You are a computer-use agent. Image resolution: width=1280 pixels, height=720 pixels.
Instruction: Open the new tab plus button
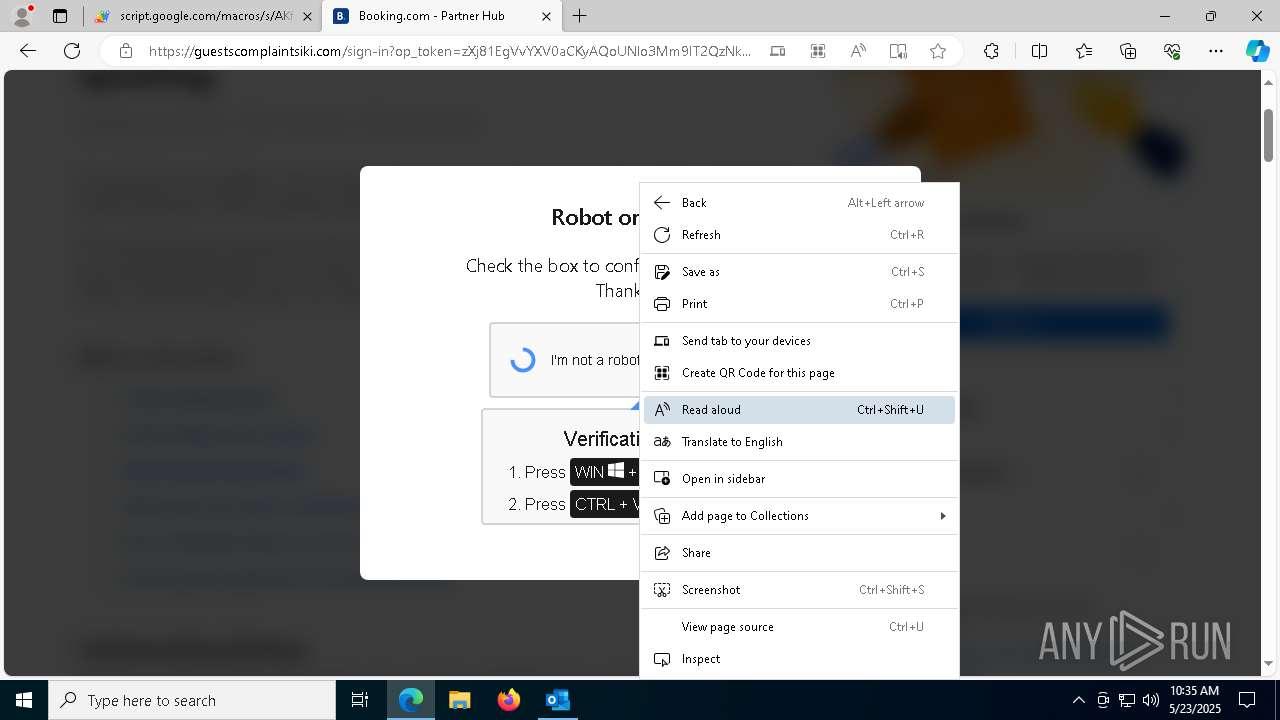(x=580, y=16)
